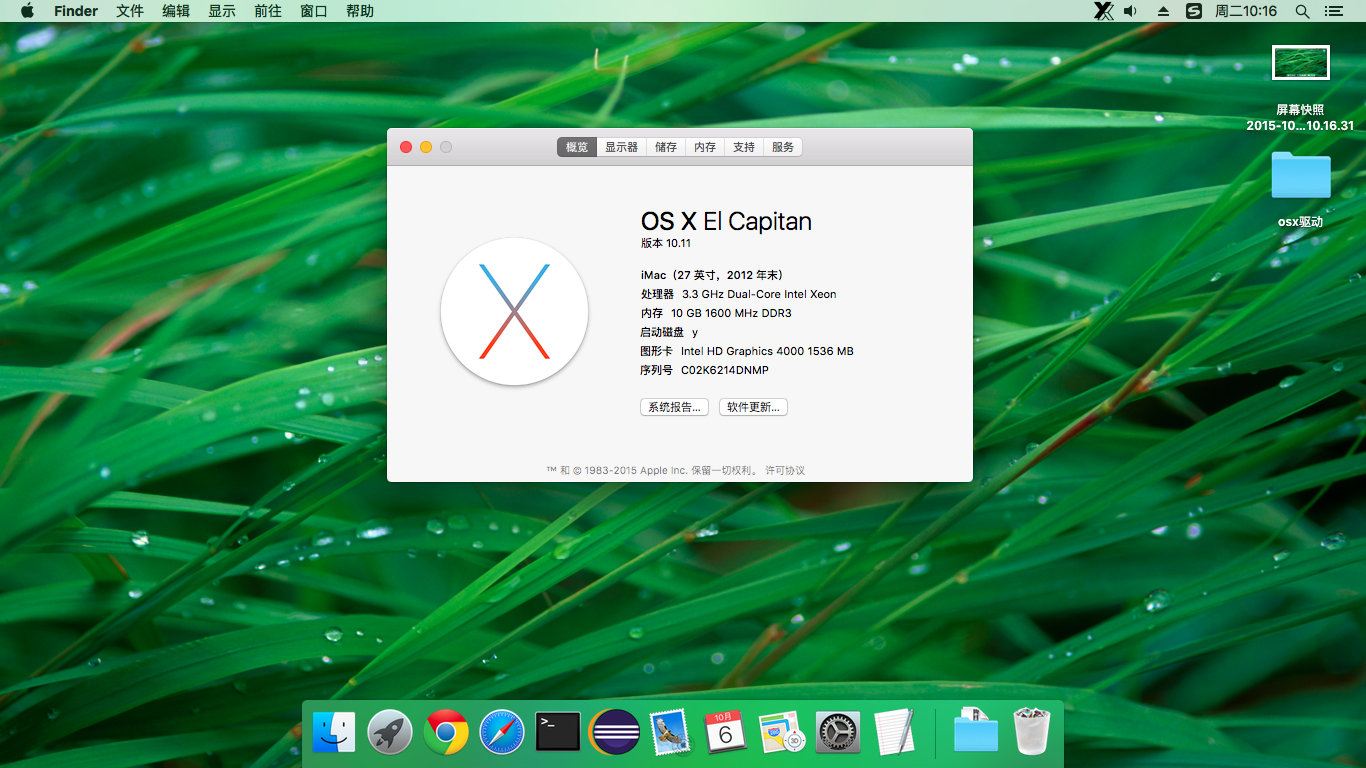This screenshot has width=1366, height=768.
Task: Close the About This Mac window
Action: pyautogui.click(x=406, y=147)
